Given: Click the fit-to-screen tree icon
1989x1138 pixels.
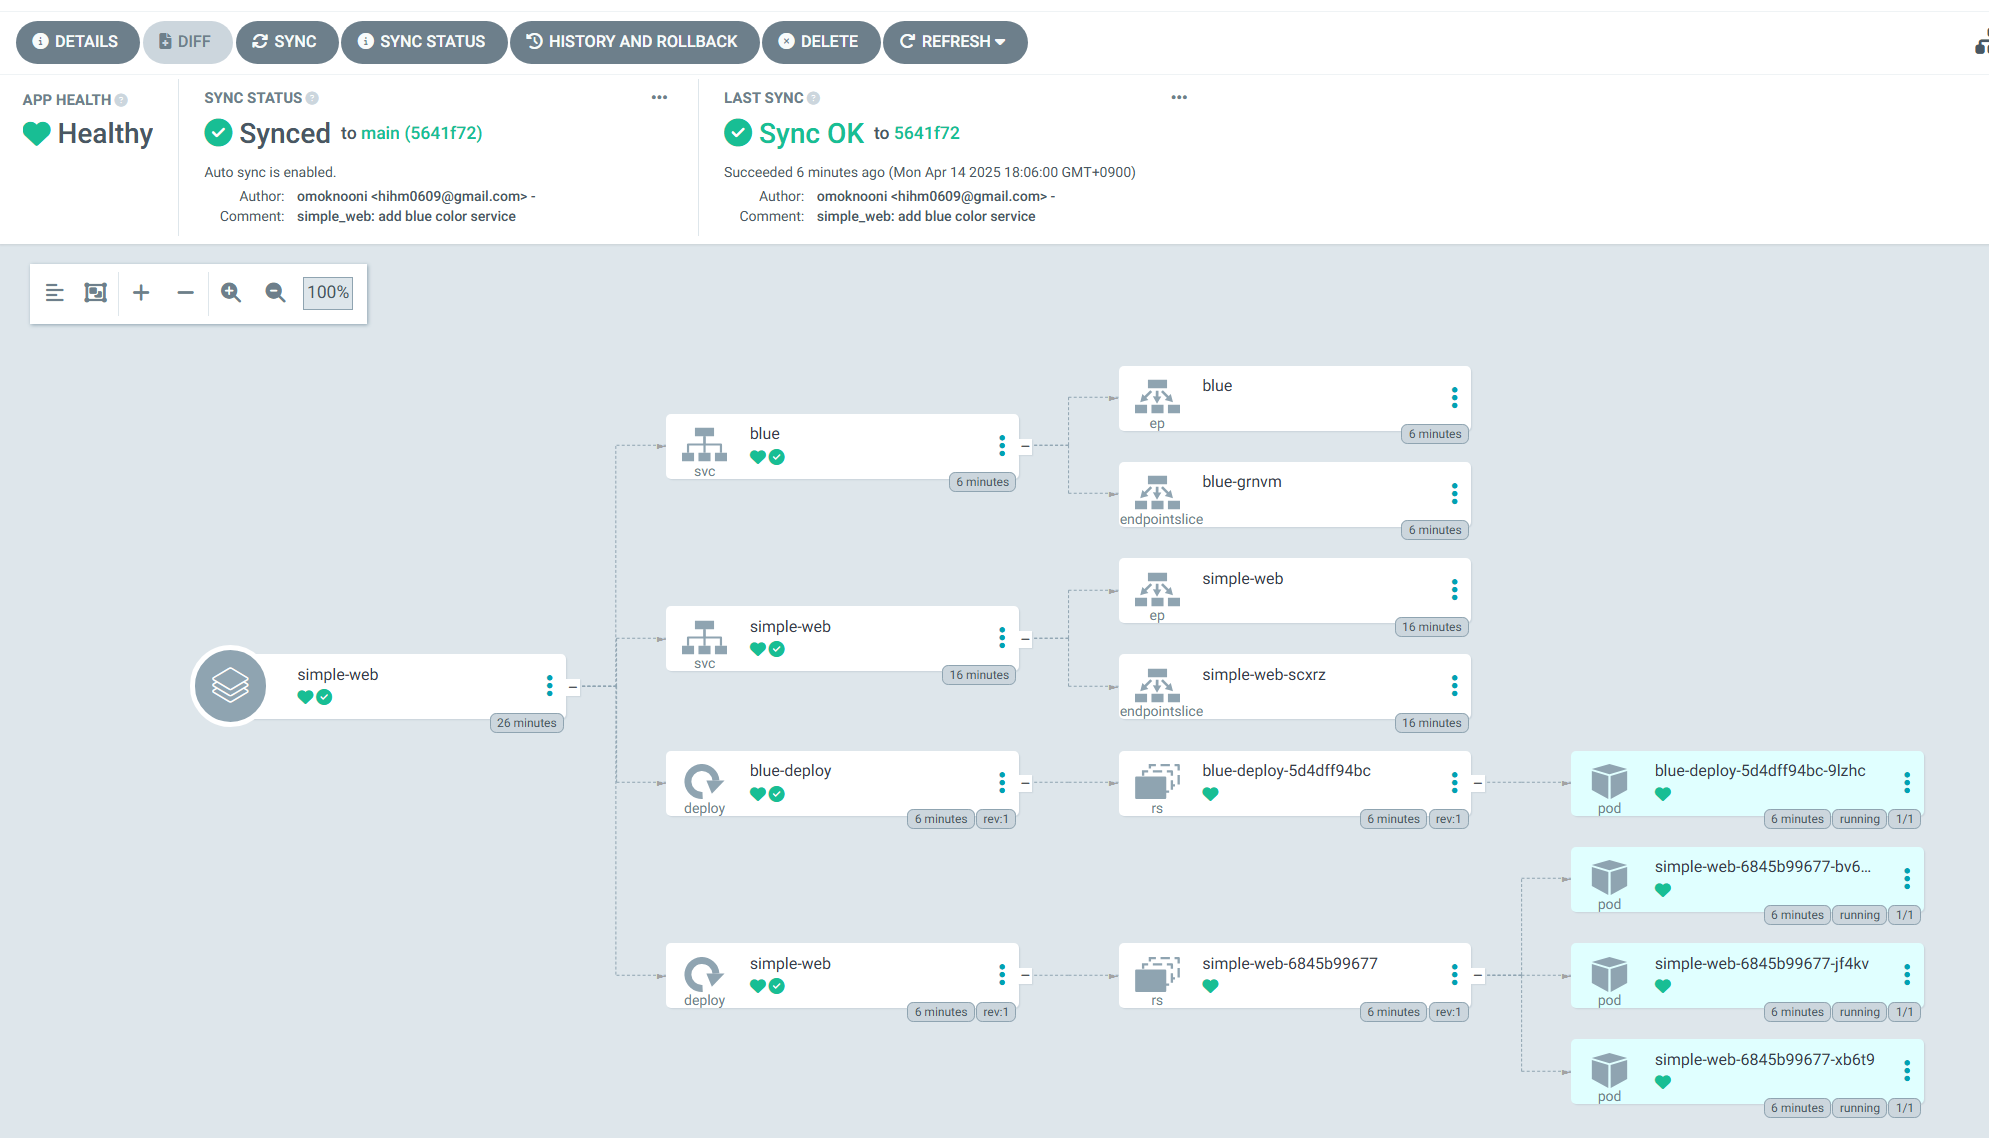Looking at the screenshot, I should tap(95, 293).
